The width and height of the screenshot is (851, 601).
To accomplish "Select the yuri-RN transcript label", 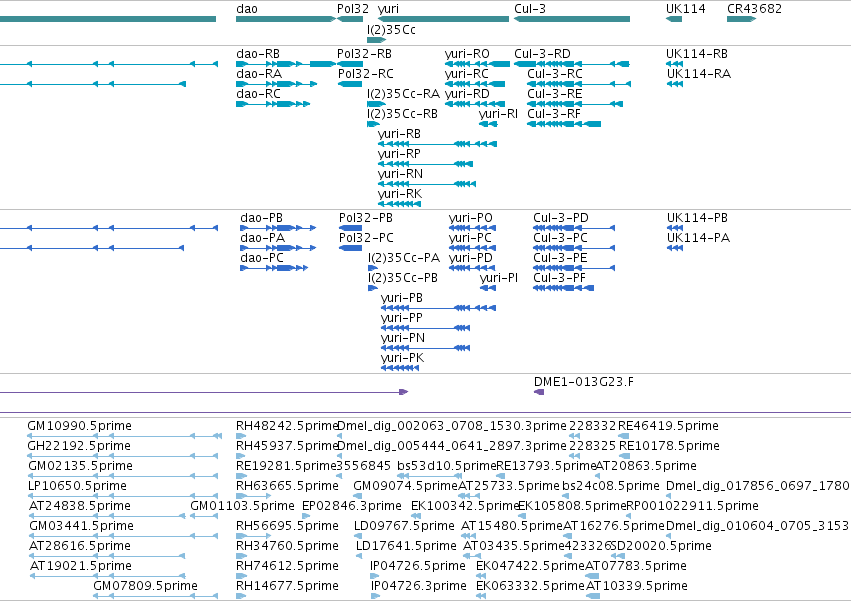I will (x=400, y=175).
